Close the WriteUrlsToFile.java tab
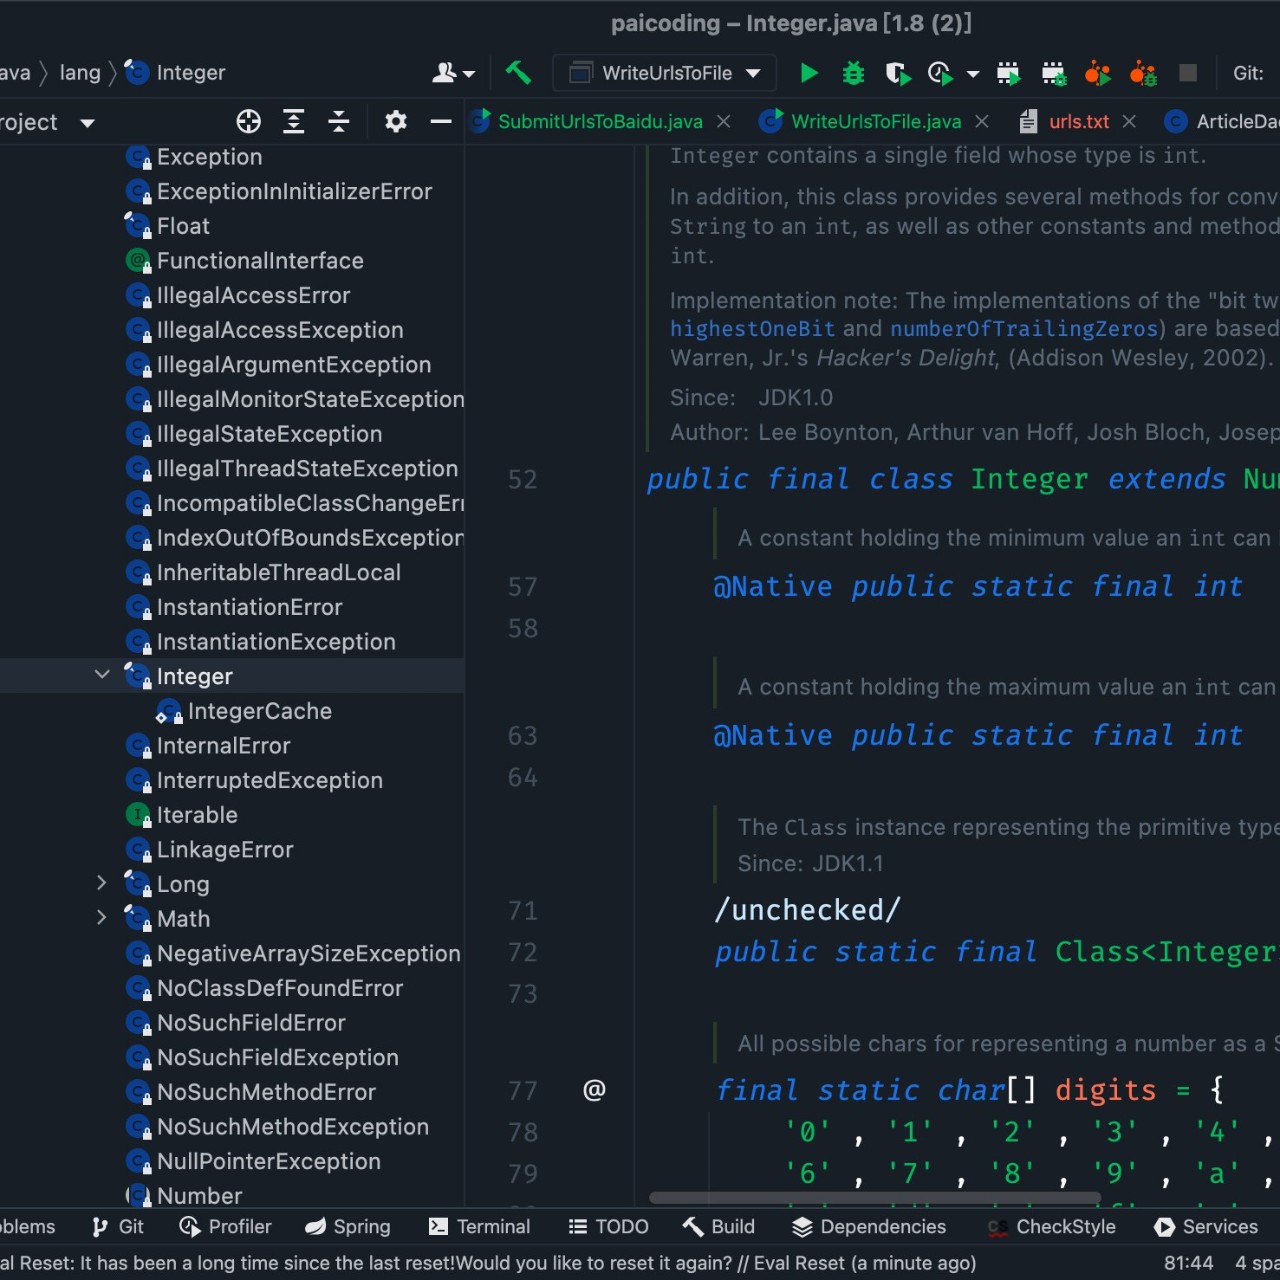1280x1280 pixels. coord(982,122)
